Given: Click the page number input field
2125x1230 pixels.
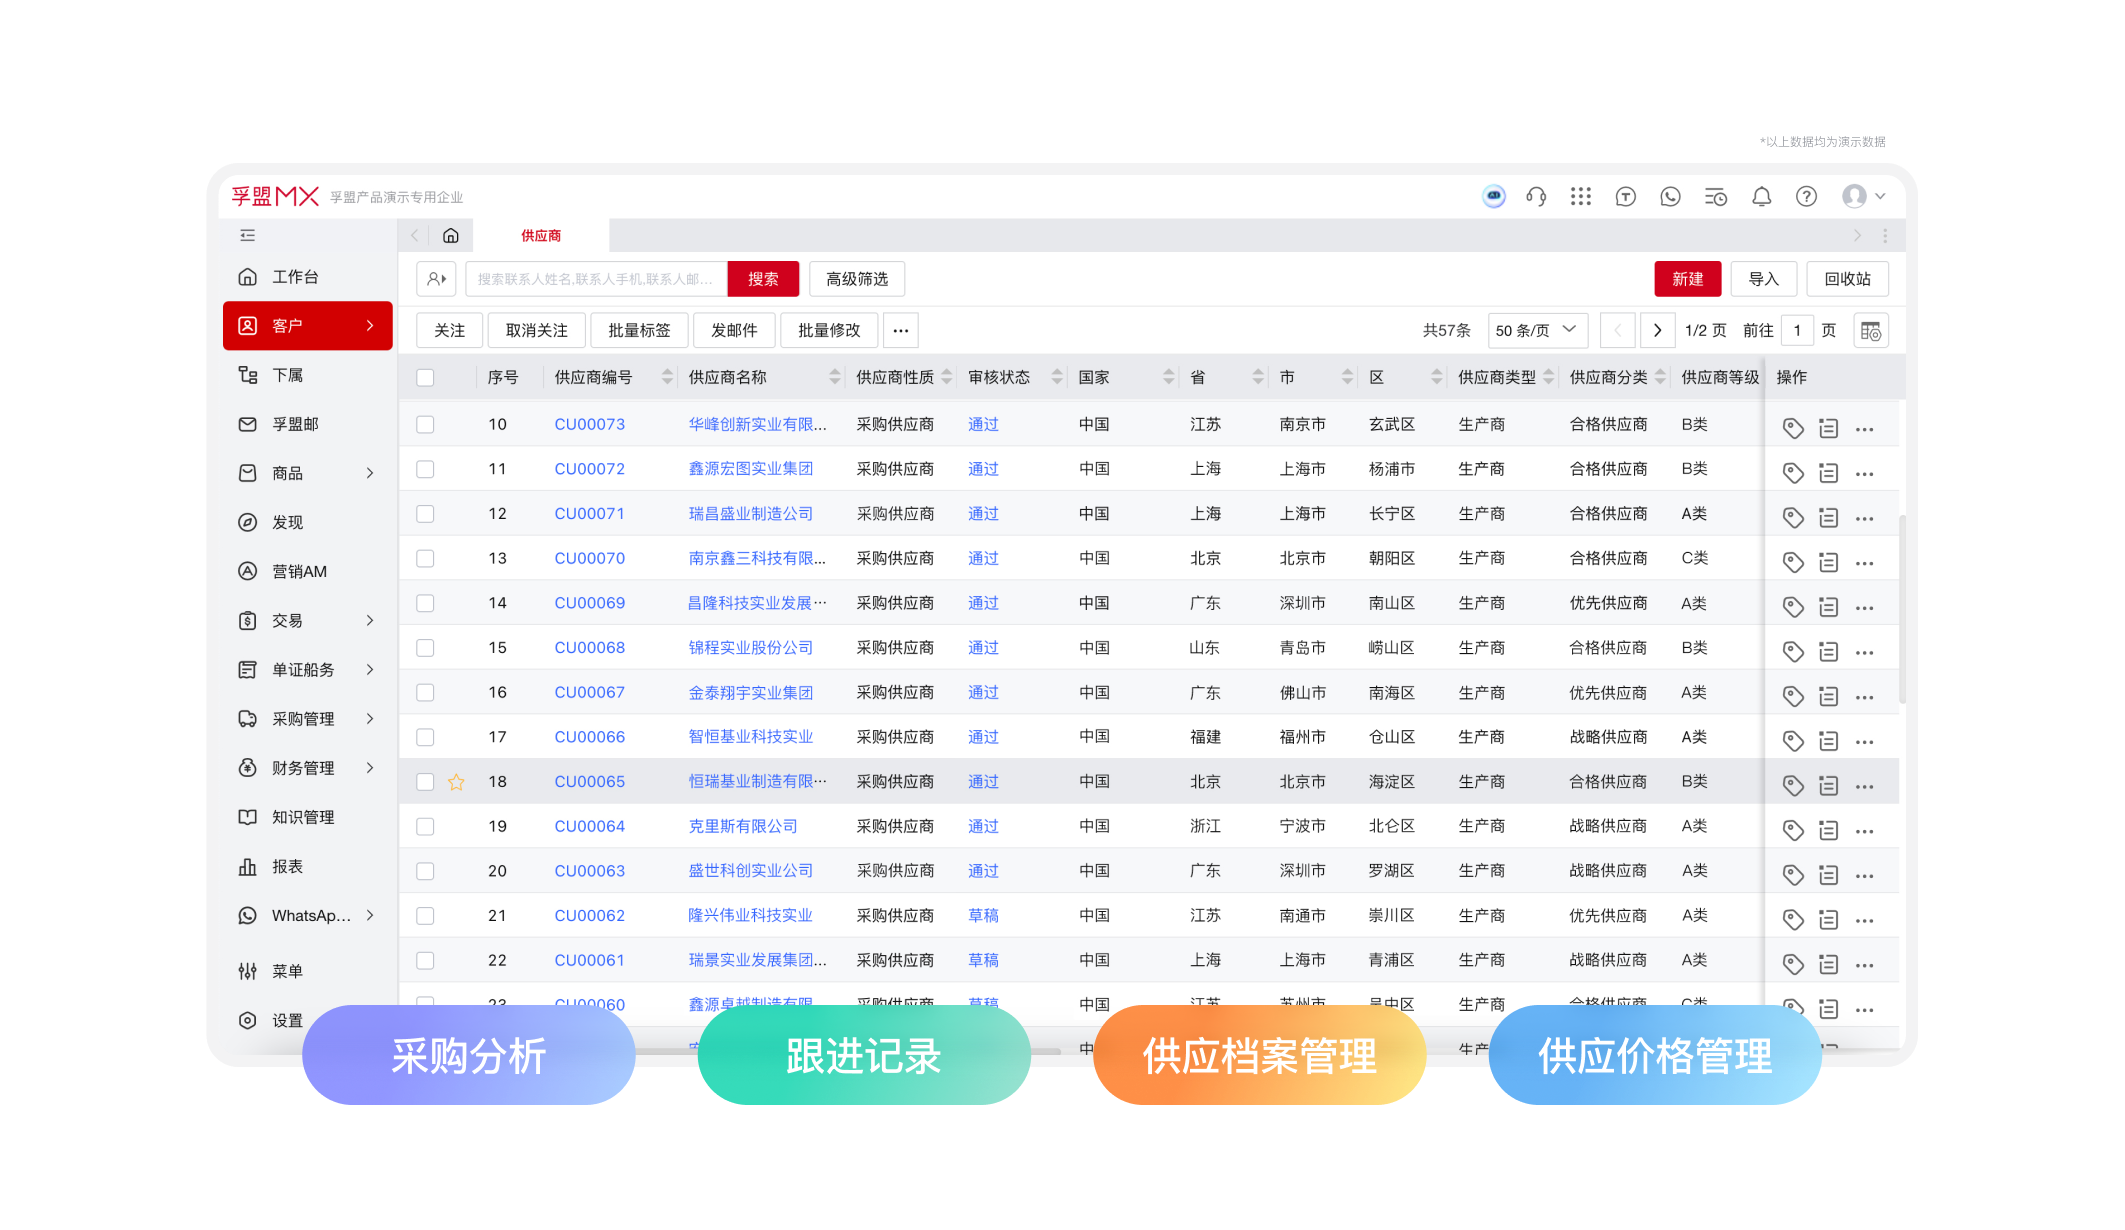Looking at the screenshot, I should (x=1797, y=330).
